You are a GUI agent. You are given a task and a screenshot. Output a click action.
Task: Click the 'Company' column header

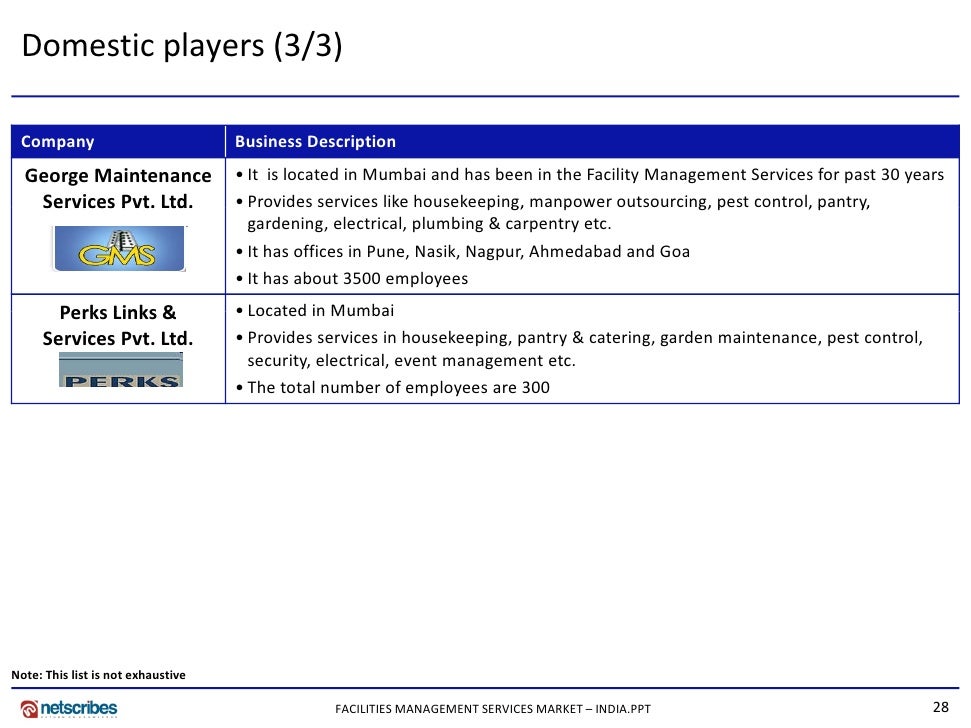click(58, 142)
